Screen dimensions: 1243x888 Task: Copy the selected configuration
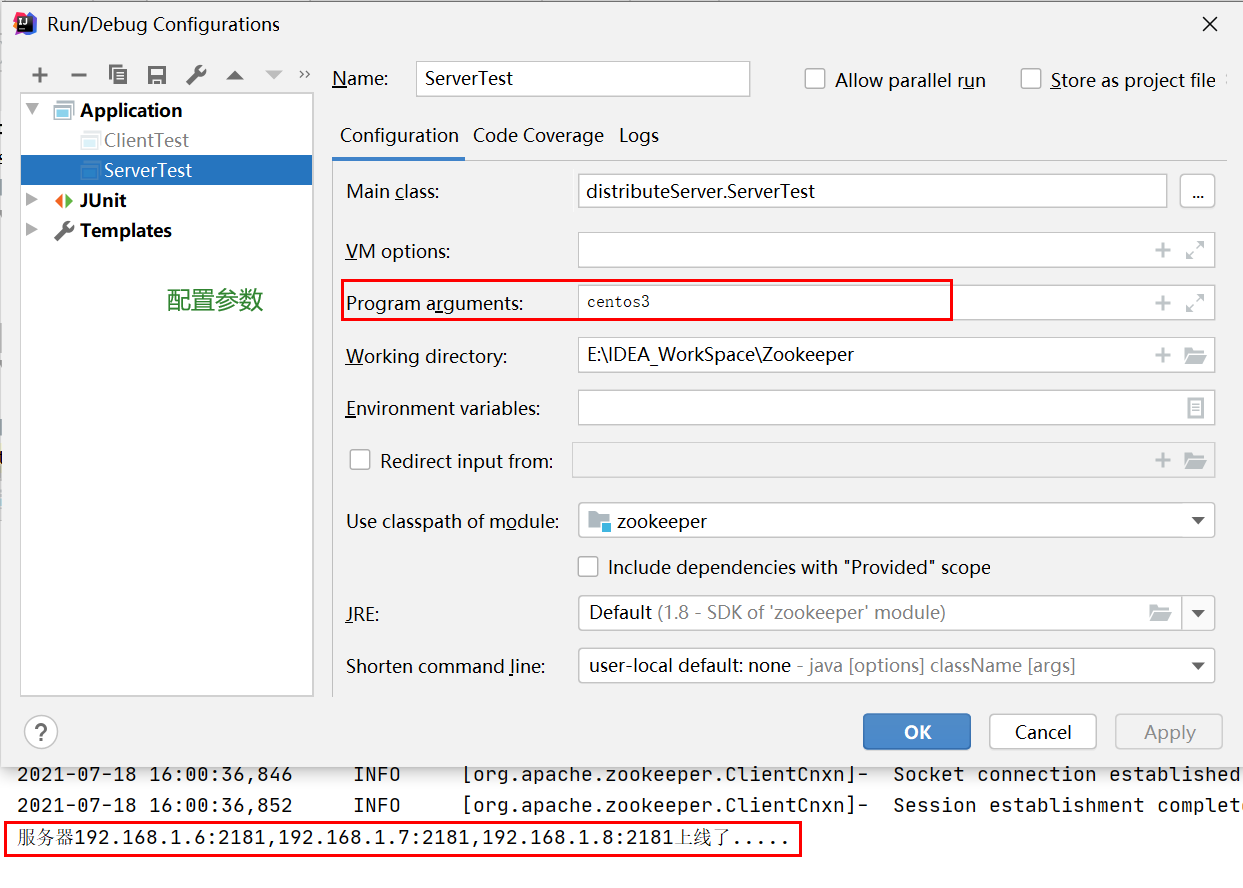pos(118,75)
